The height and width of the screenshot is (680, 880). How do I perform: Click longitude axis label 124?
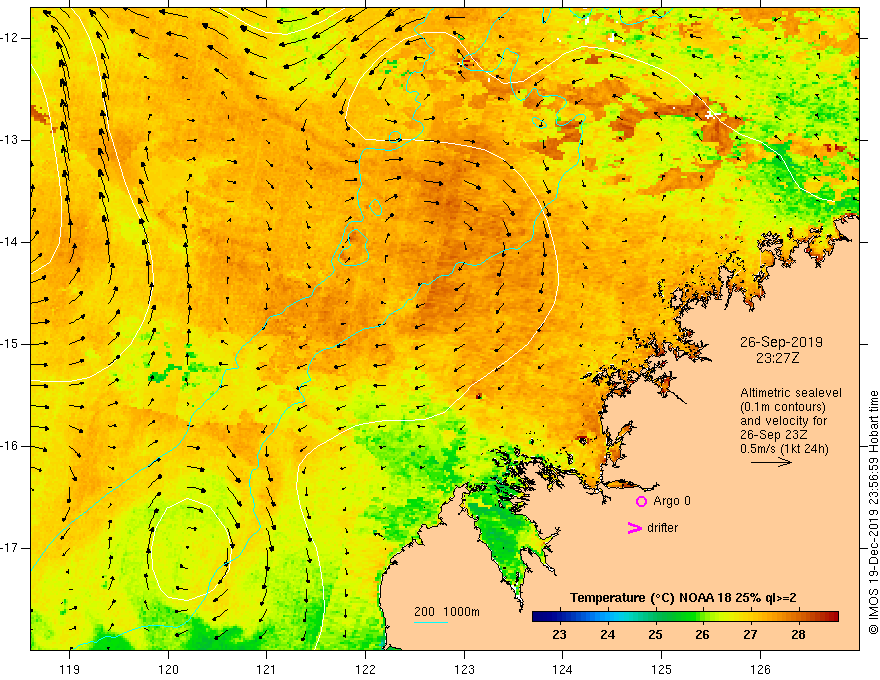(x=562, y=669)
